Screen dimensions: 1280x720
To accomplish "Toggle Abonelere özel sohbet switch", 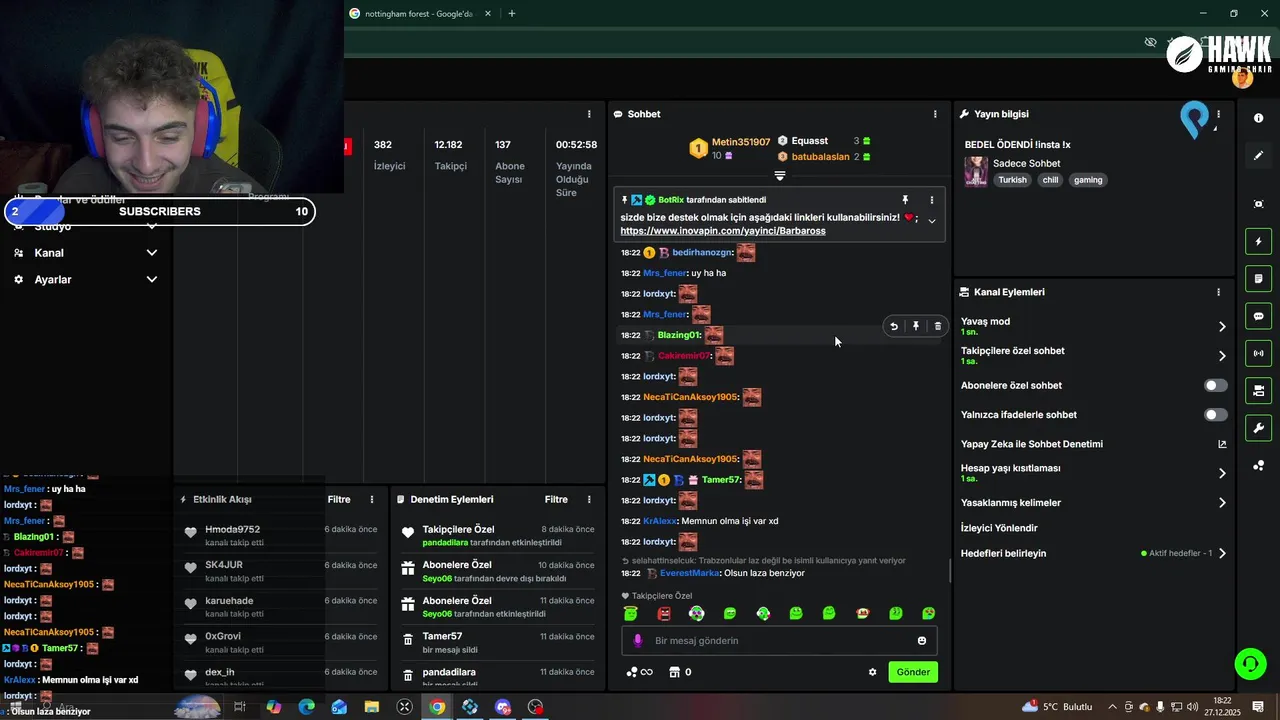I will point(1216,385).
